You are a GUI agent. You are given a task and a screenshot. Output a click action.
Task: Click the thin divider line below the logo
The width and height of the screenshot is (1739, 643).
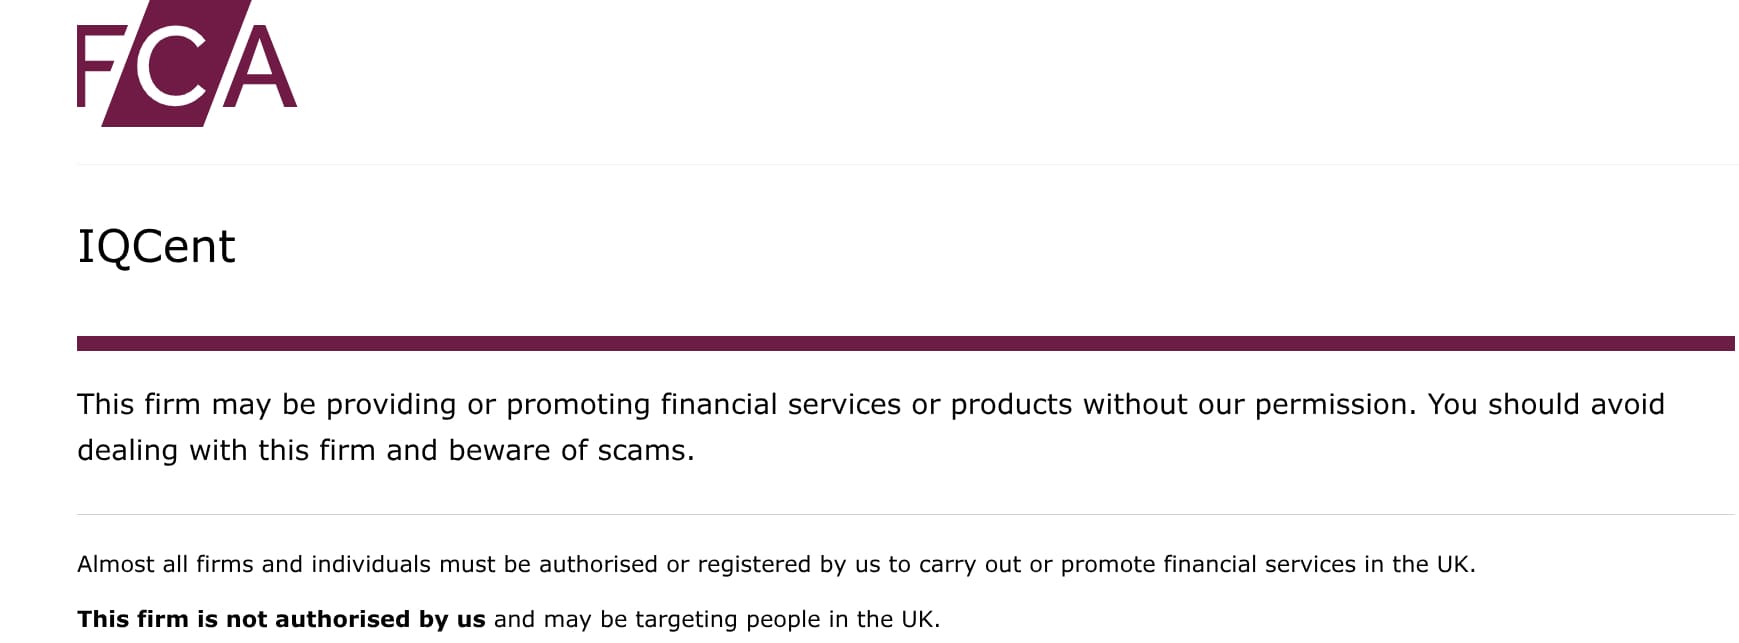pos(905,165)
